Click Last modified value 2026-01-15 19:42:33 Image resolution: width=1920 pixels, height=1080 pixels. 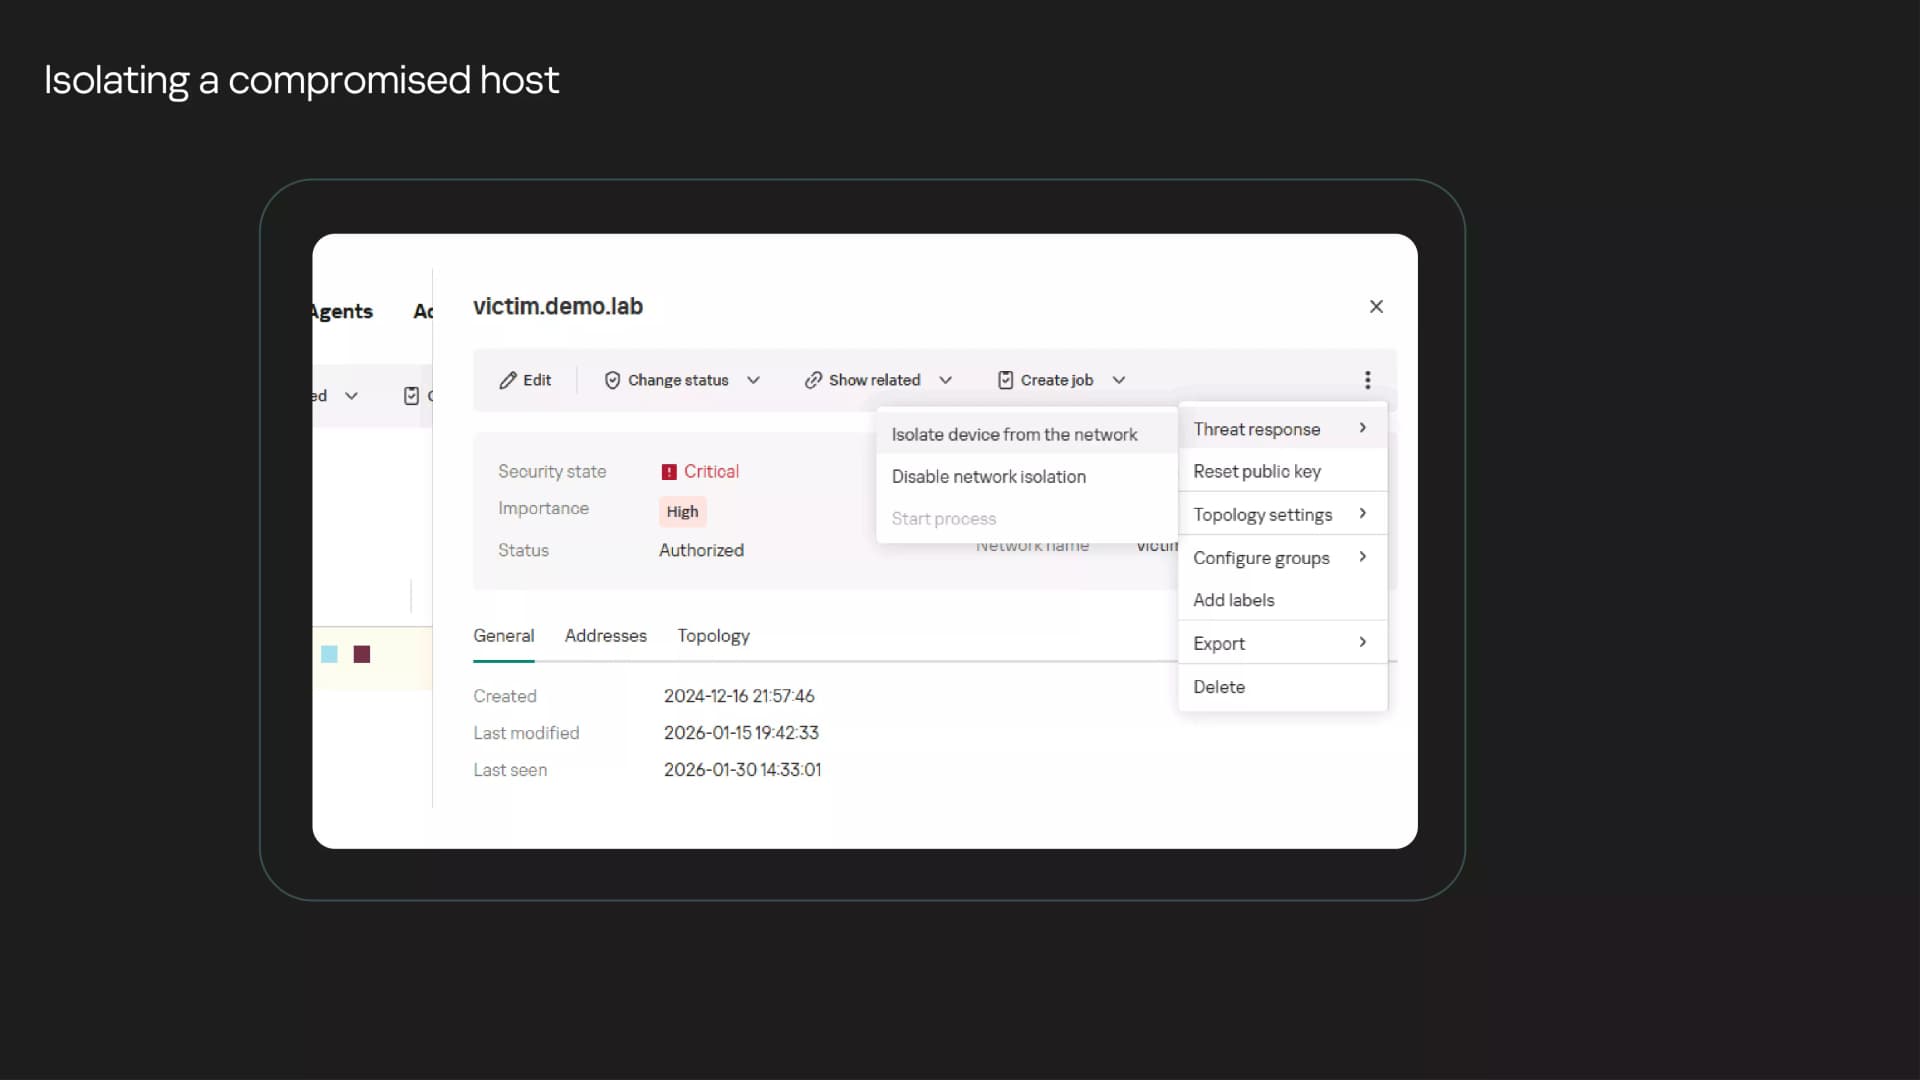[x=741, y=733]
